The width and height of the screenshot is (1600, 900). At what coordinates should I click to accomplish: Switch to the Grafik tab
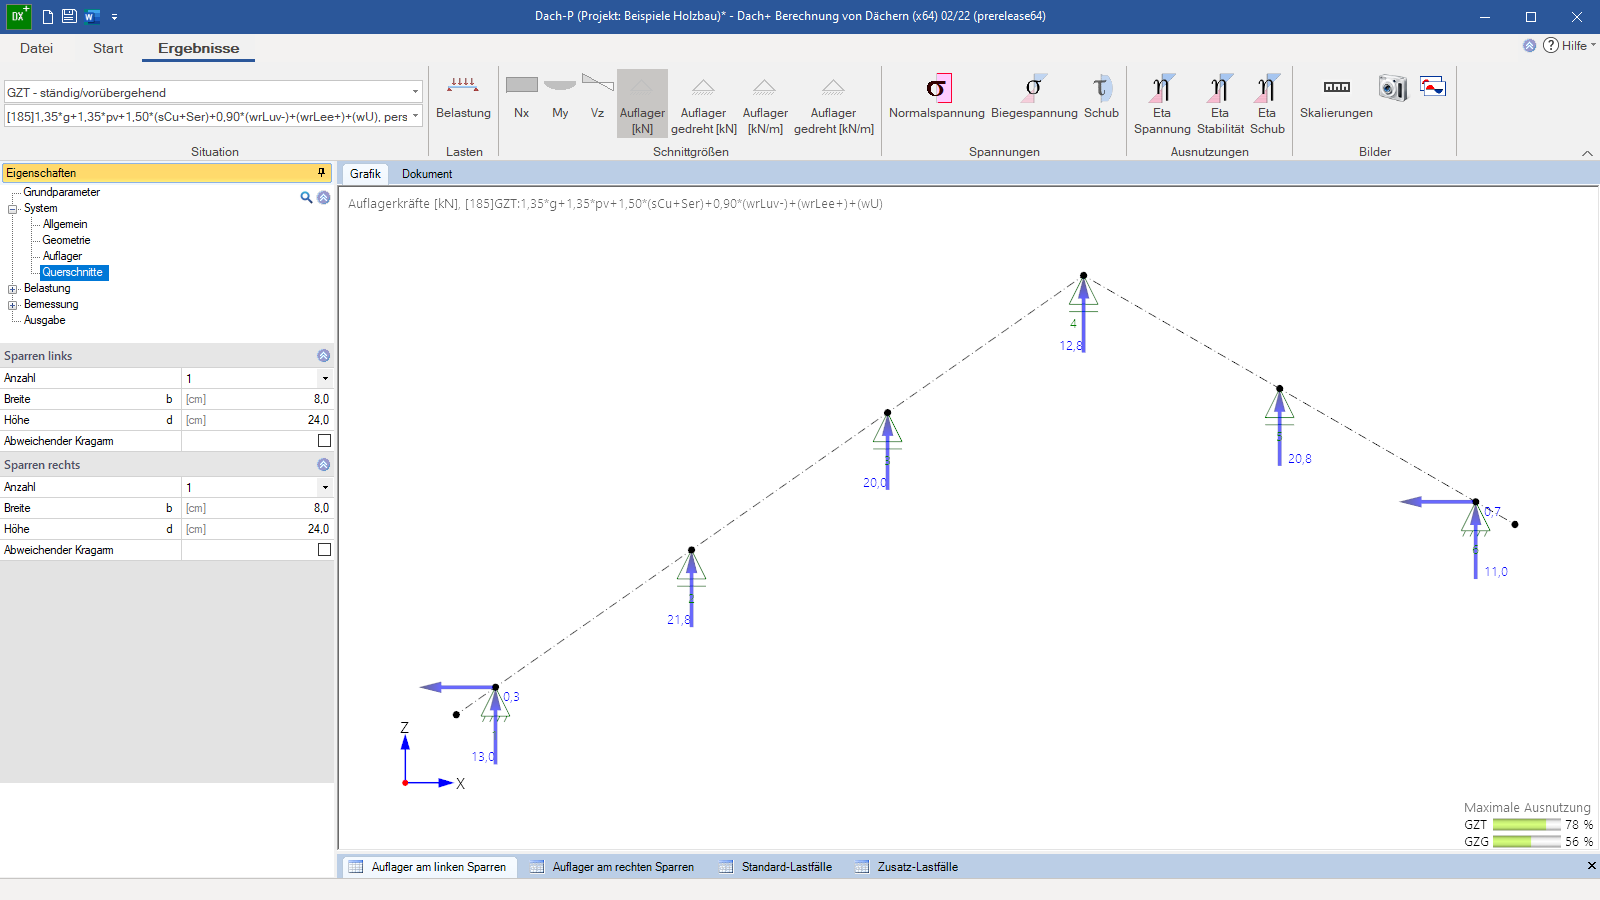[365, 174]
